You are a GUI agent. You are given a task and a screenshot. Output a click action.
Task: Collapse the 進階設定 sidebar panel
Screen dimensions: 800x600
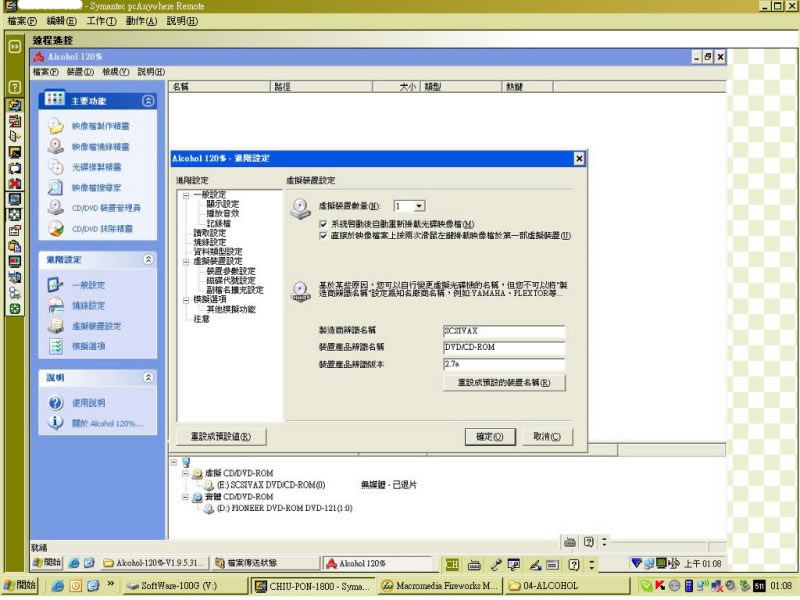(x=148, y=260)
